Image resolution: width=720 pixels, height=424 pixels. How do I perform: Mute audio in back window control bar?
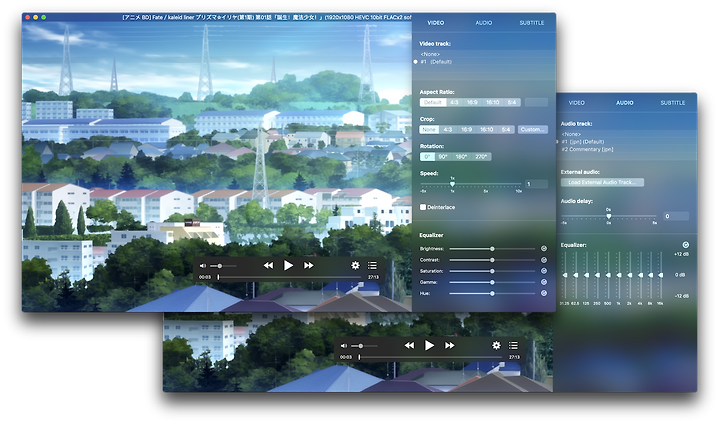343,345
